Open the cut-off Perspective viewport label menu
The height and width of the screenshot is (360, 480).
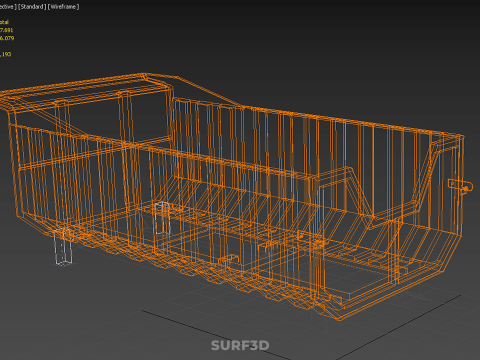coord(8,7)
